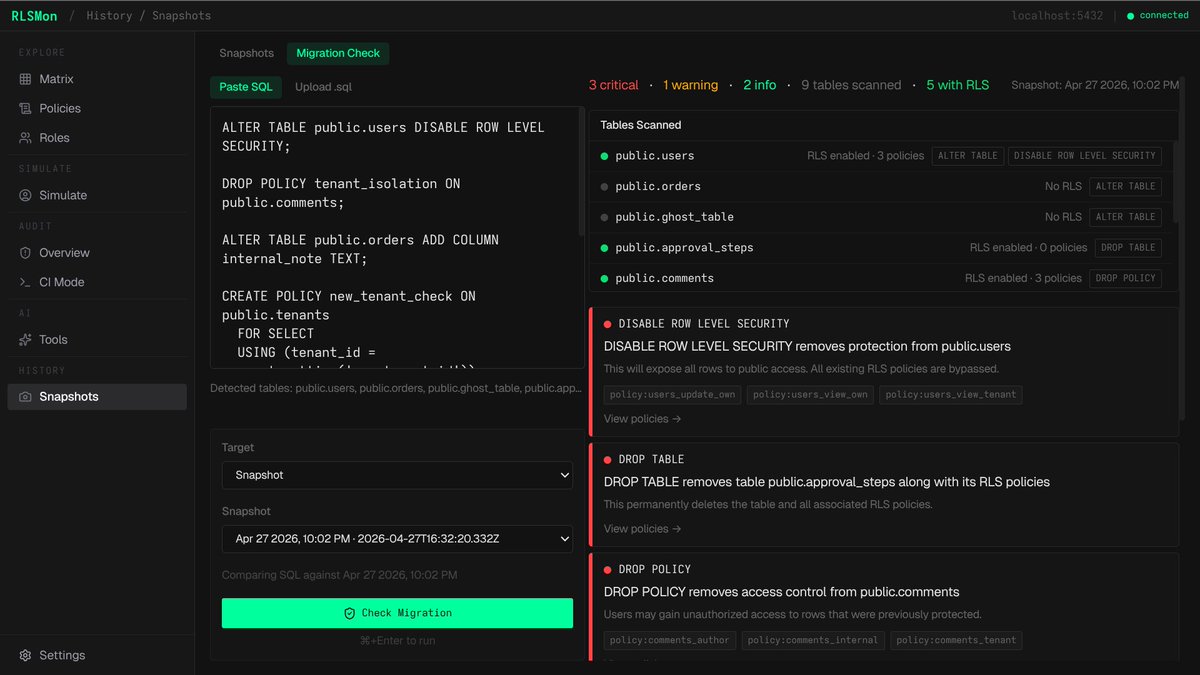
Task: Click the policy:comments_author tag
Action: (670, 640)
